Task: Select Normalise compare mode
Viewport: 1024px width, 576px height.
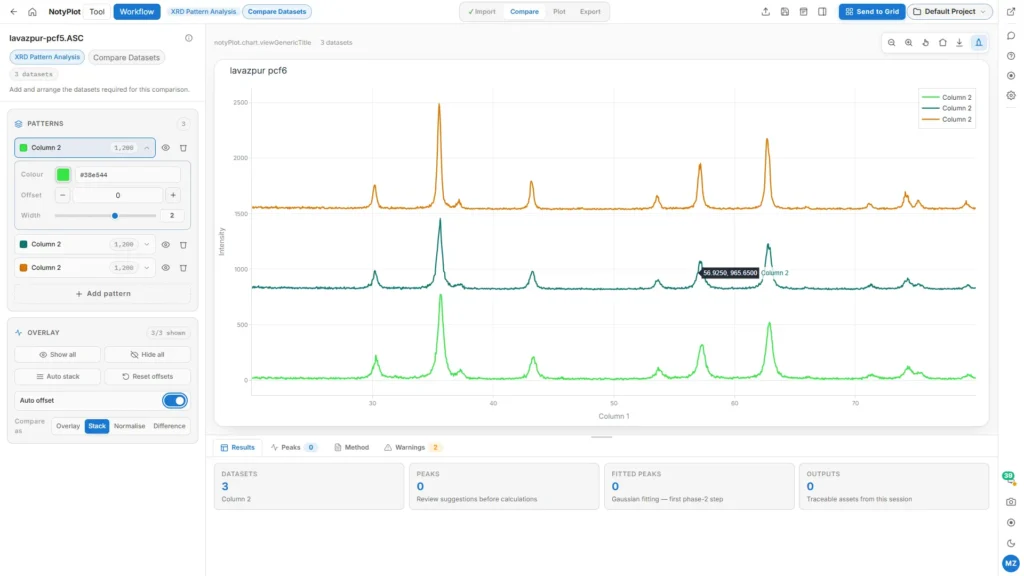Action: click(129, 426)
